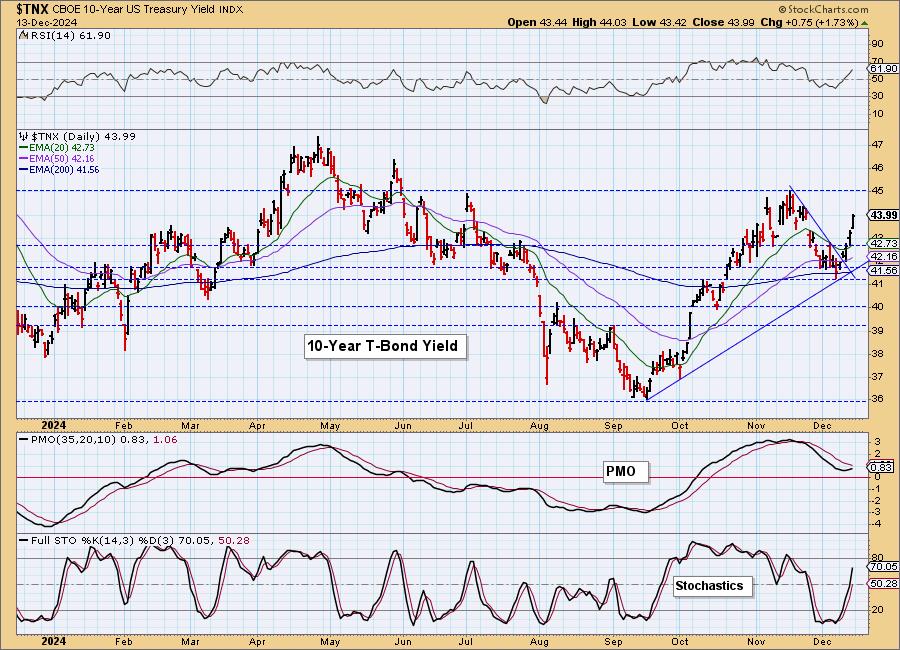This screenshot has height=650, width=900.
Task: Click the Stochastics annotation box
Action: coord(711,586)
